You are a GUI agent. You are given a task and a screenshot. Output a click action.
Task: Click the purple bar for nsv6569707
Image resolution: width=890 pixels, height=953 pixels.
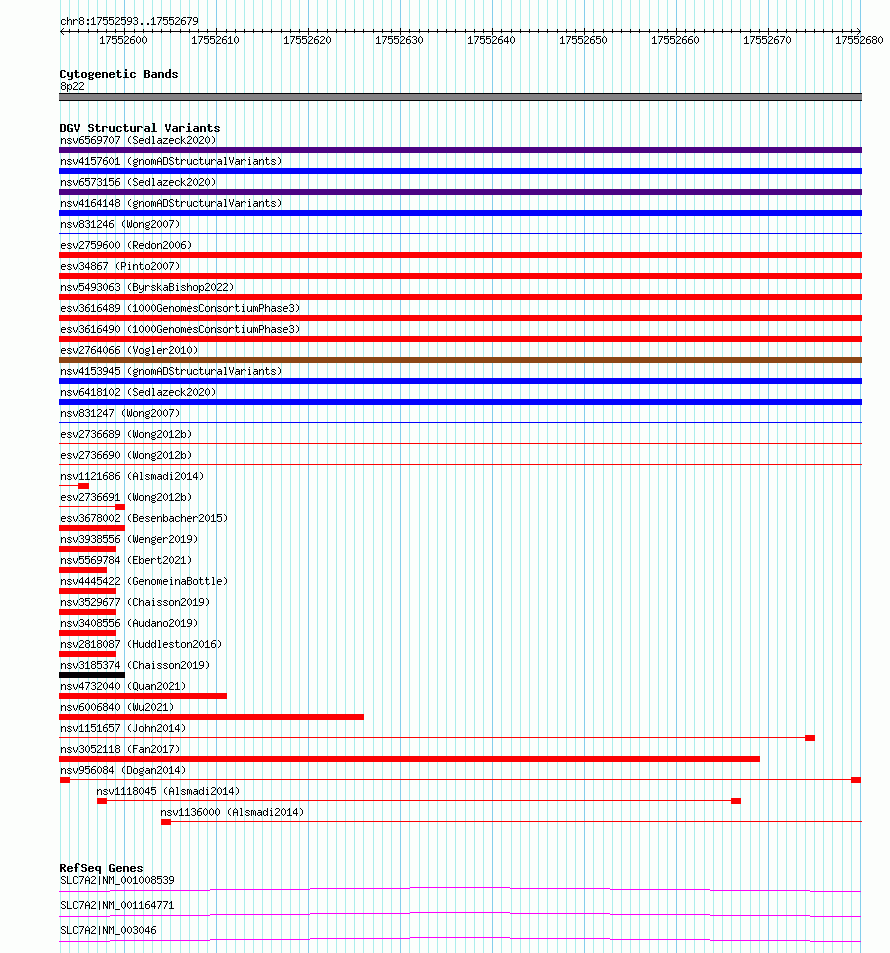click(460, 150)
